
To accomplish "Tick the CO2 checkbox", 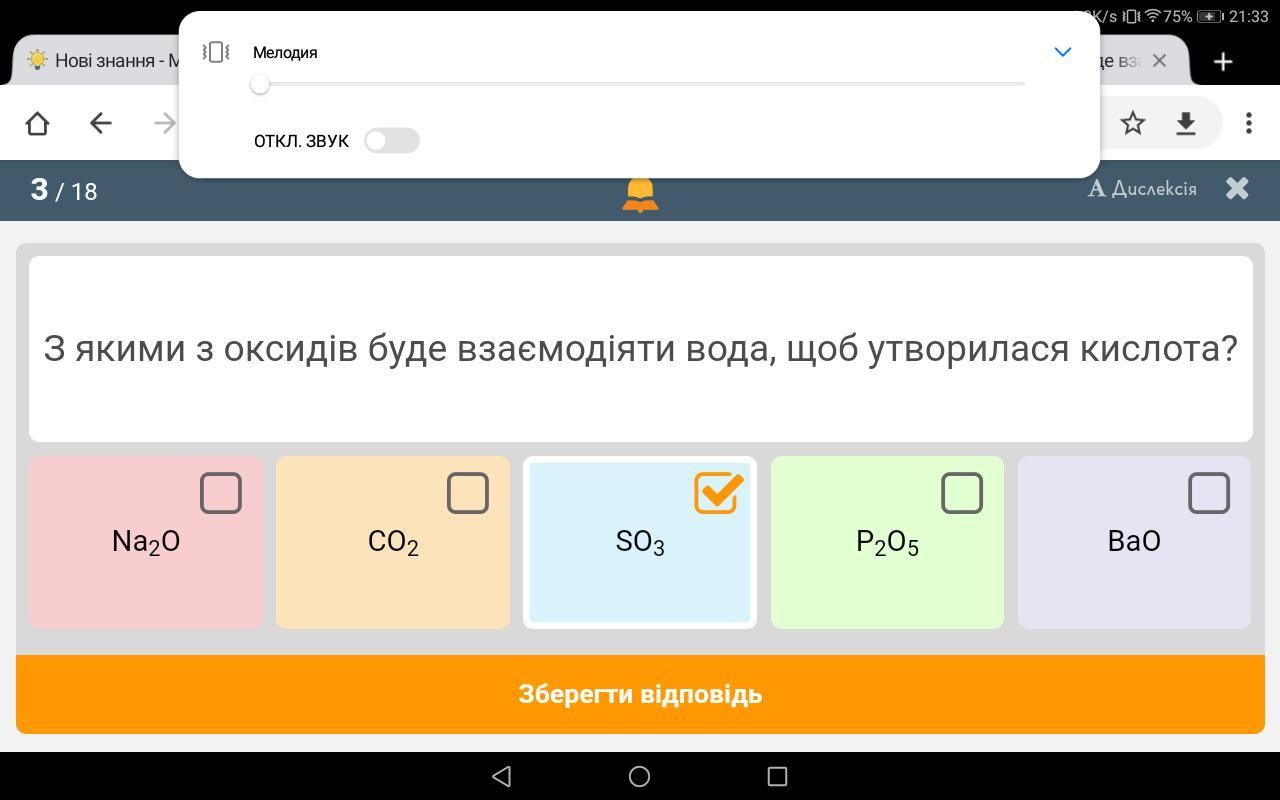I will point(467,493).
